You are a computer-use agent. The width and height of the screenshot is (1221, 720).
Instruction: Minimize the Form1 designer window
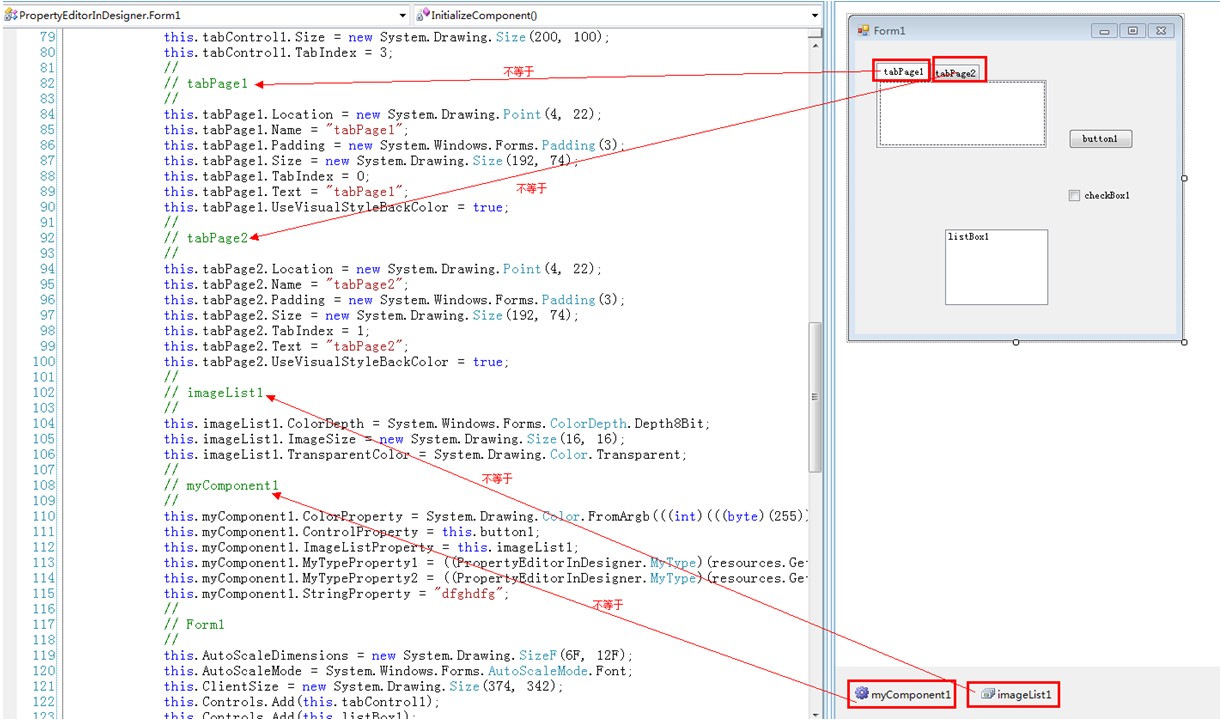(1105, 31)
